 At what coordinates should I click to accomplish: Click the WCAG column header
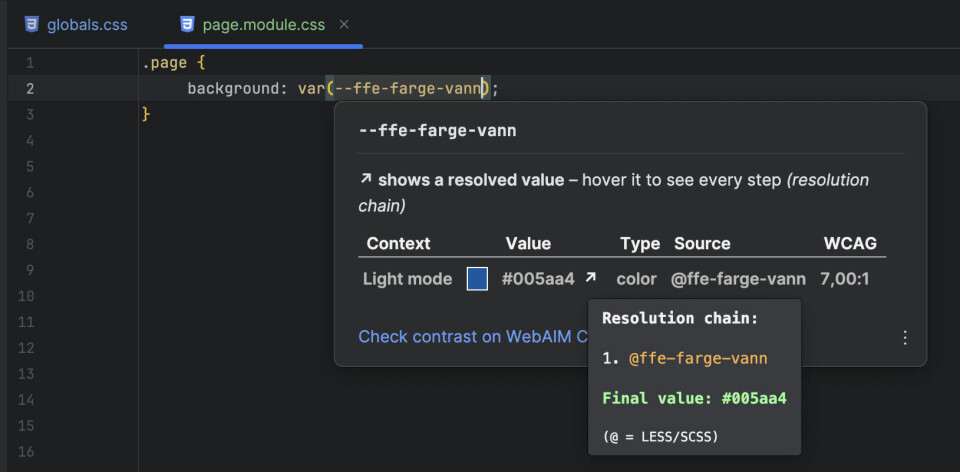point(850,244)
